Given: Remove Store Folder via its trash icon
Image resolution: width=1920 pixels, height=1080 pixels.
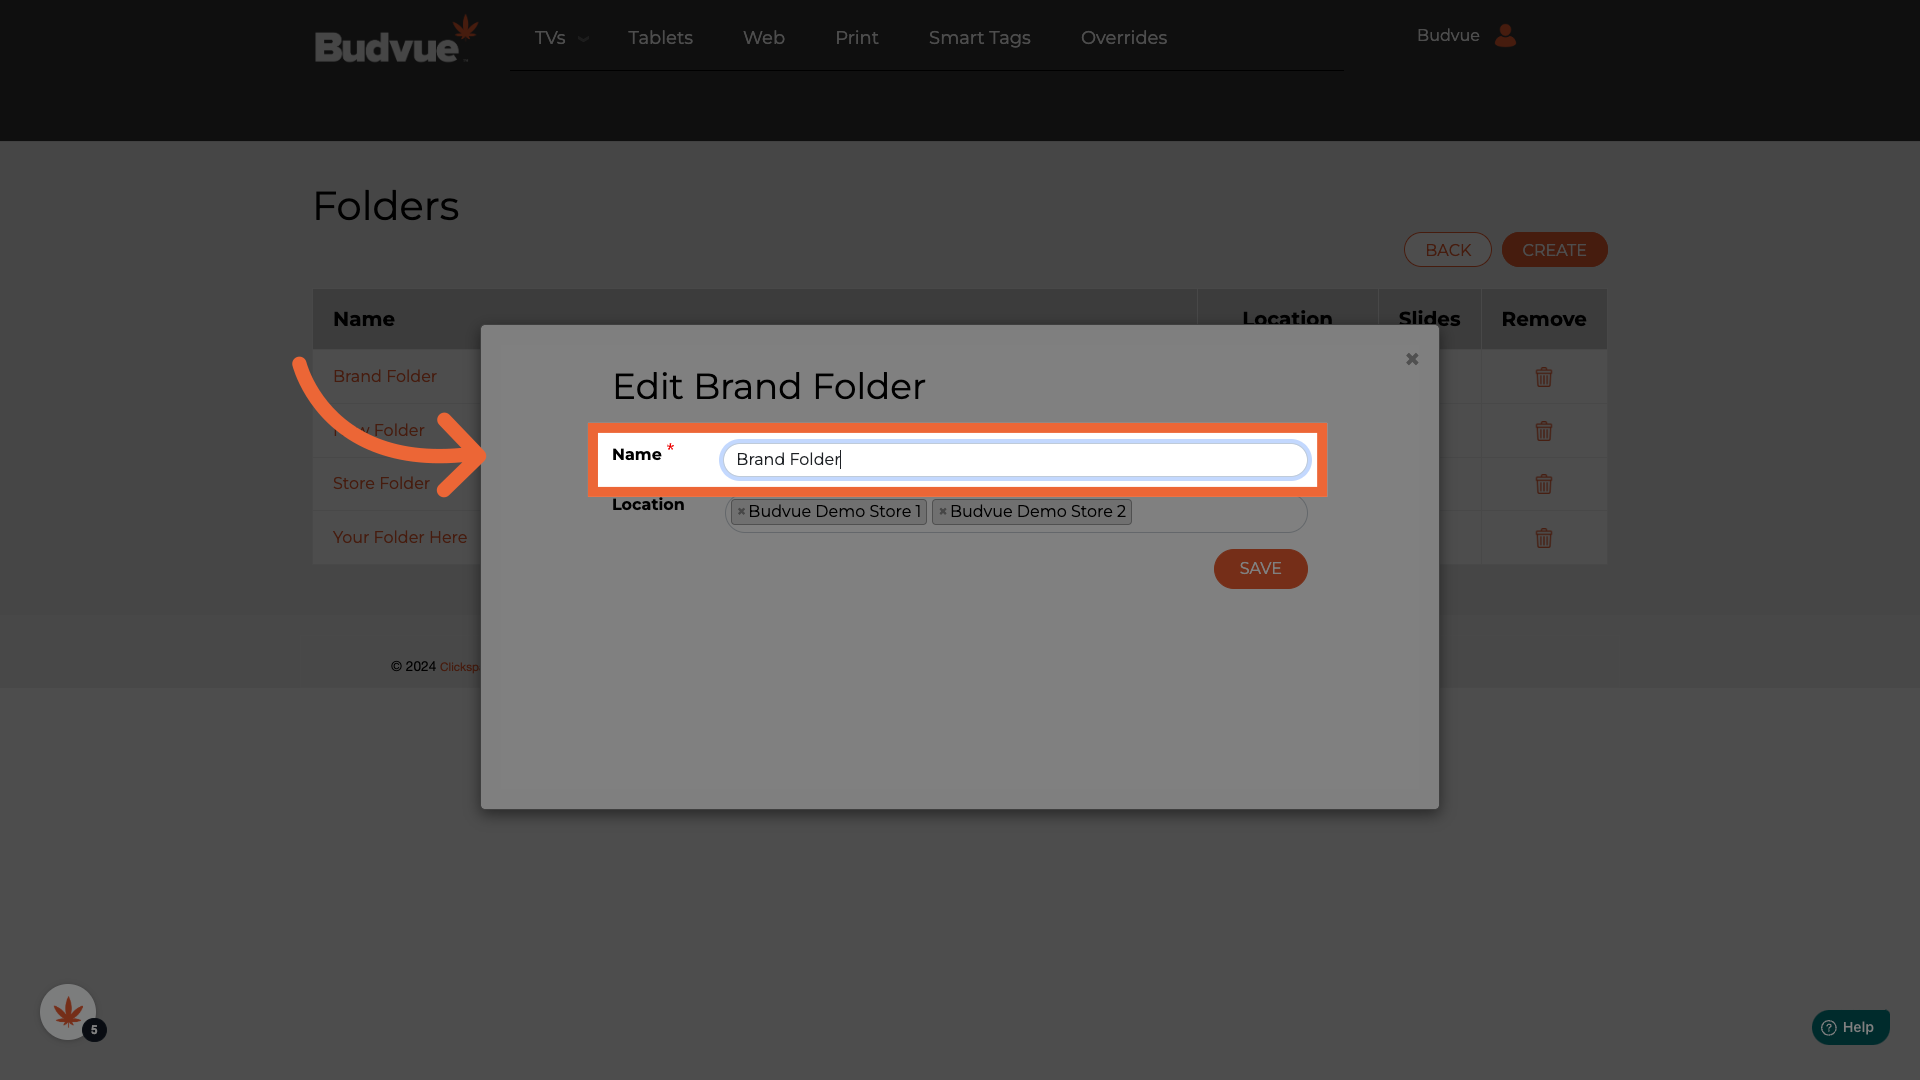Looking at the screenshot, I should pyautogui.click(x=1543, y=484).
